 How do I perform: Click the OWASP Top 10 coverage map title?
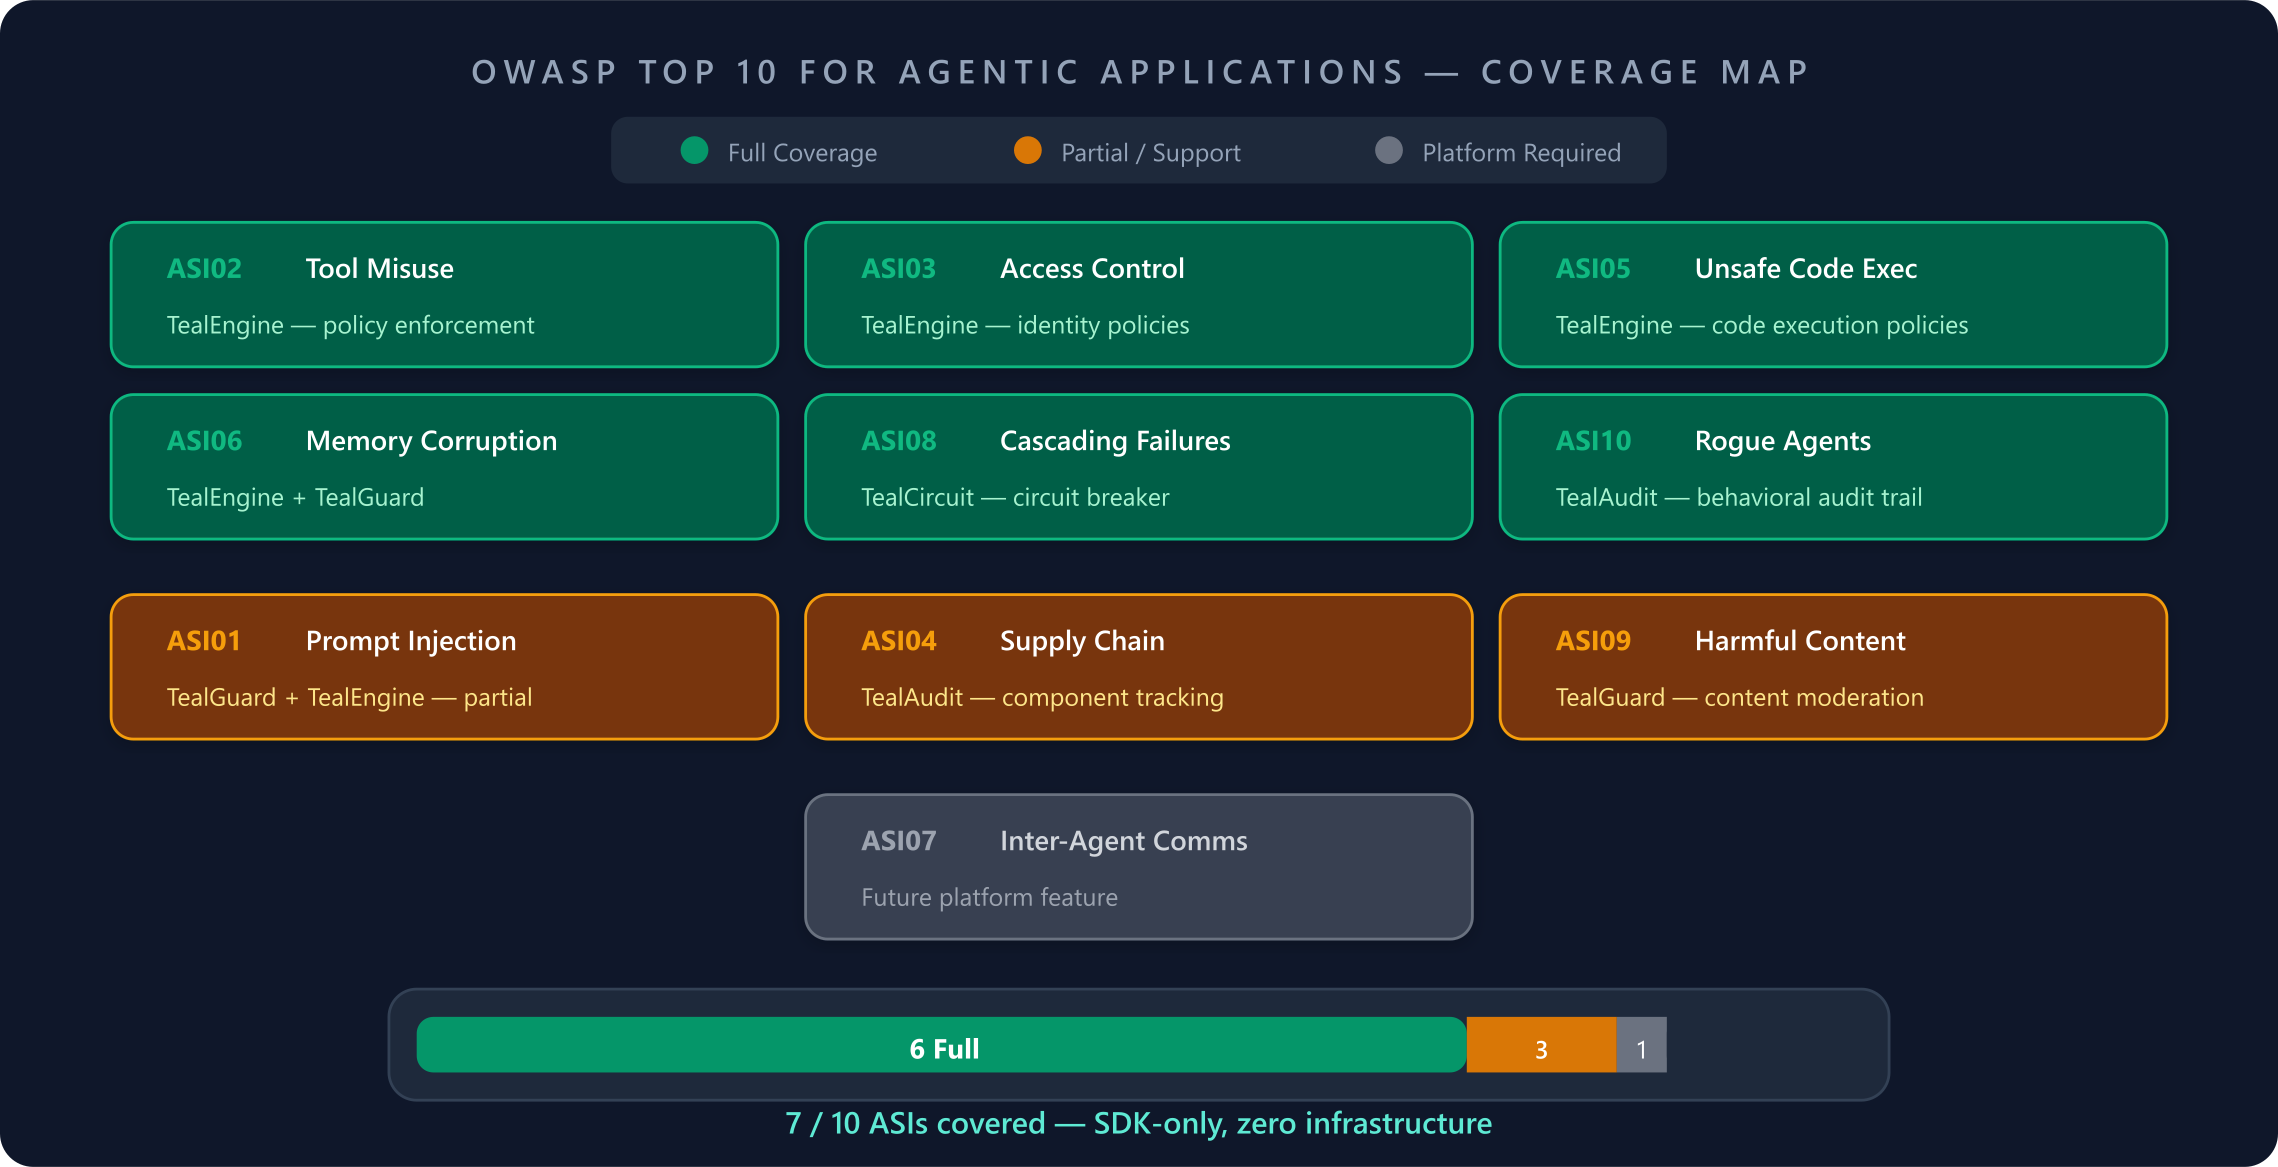click(1140, 72)
